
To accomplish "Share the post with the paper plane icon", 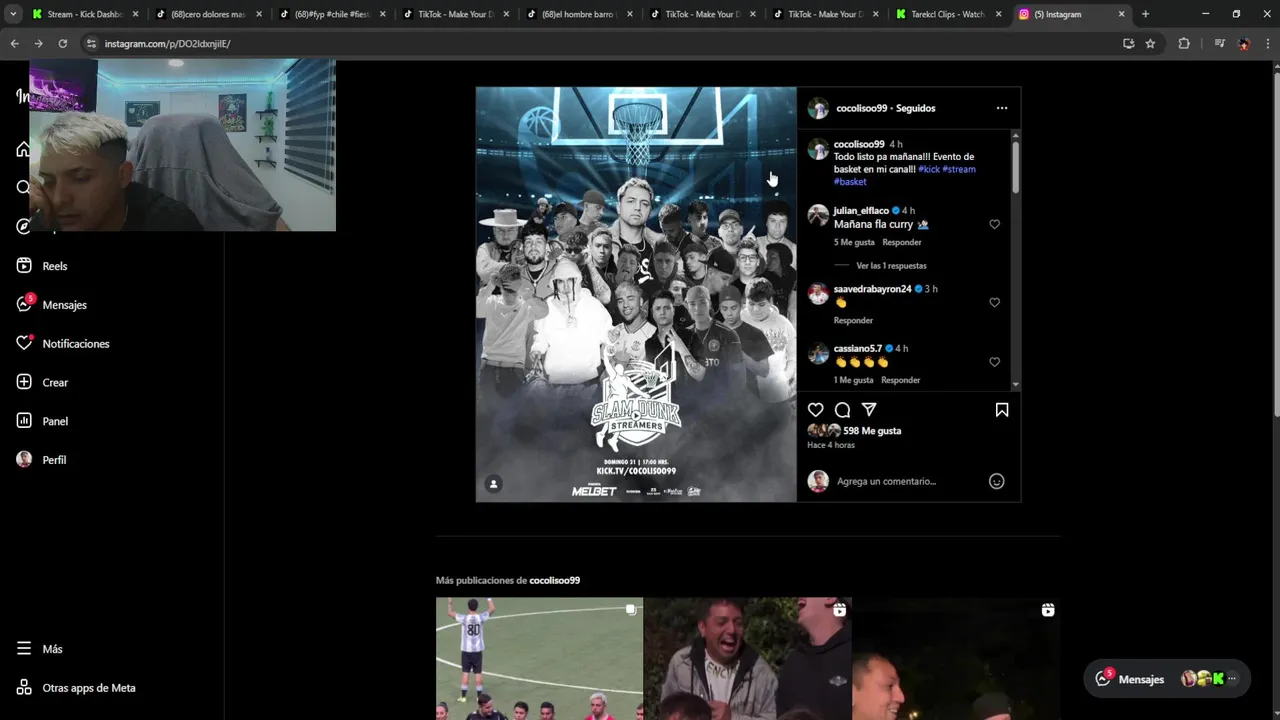I will [869, 410].
